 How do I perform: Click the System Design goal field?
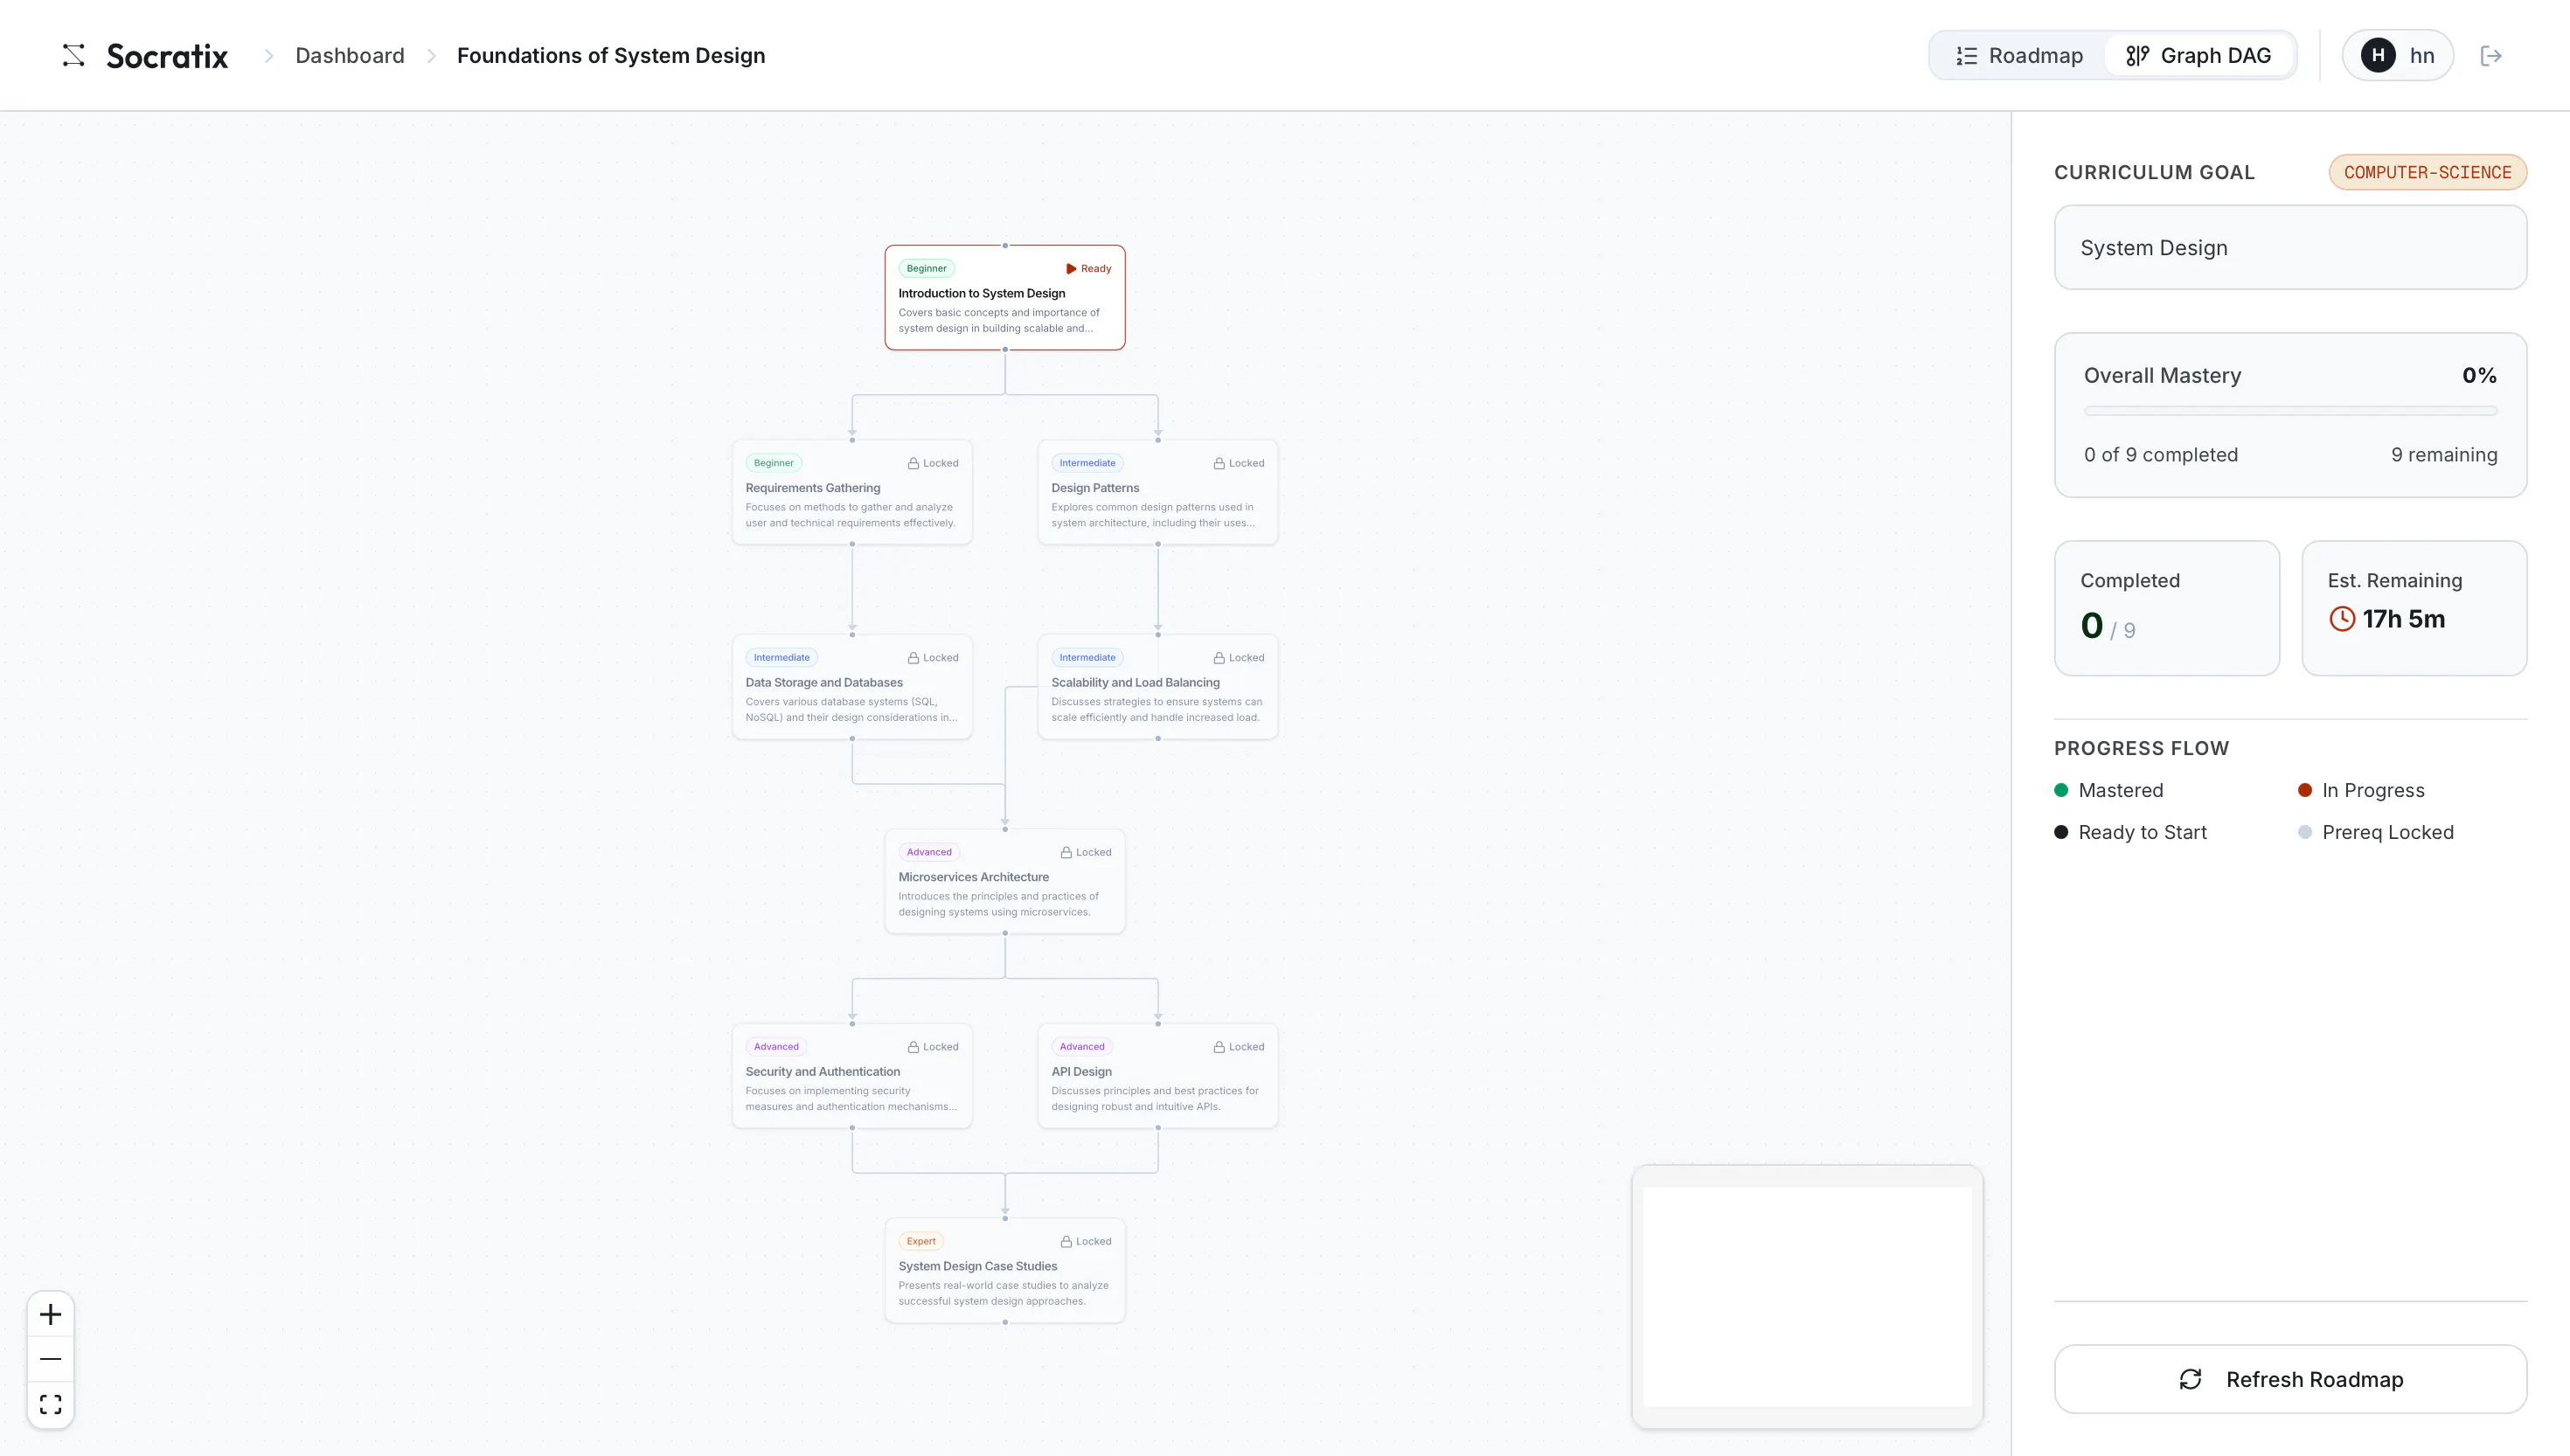2290,248
